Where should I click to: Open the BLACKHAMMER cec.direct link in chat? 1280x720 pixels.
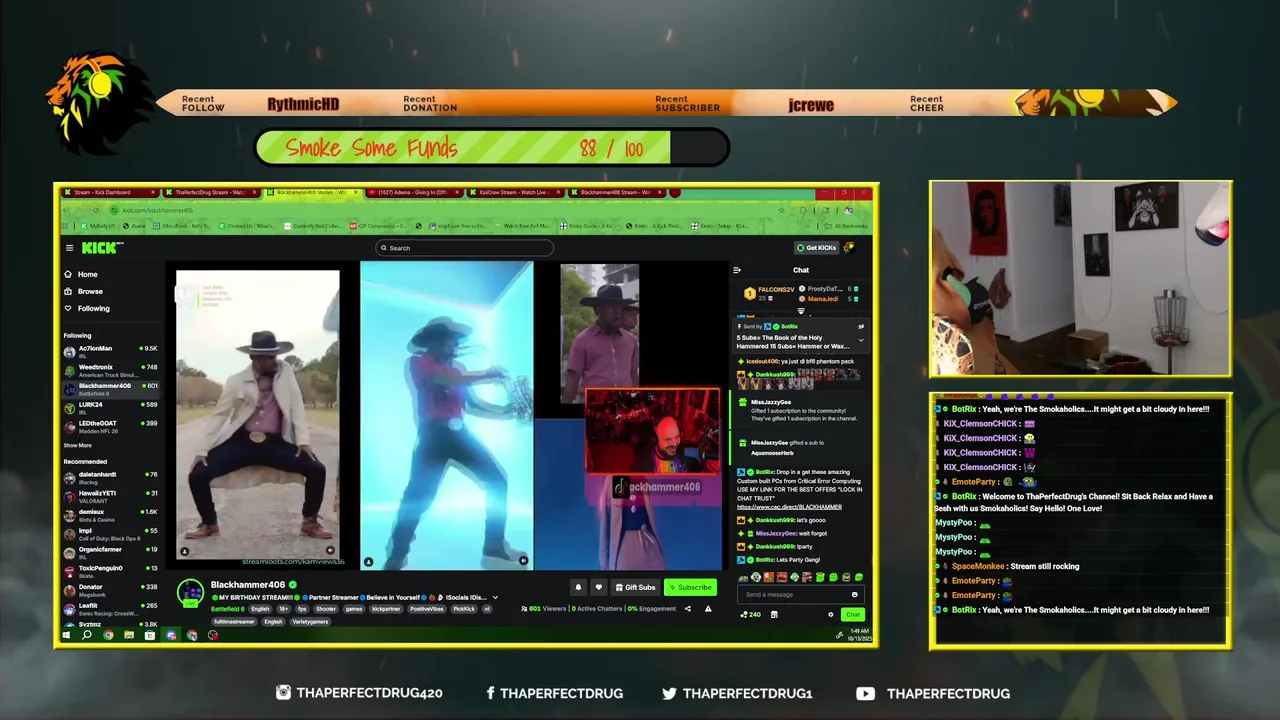click(x=789, y=507)
